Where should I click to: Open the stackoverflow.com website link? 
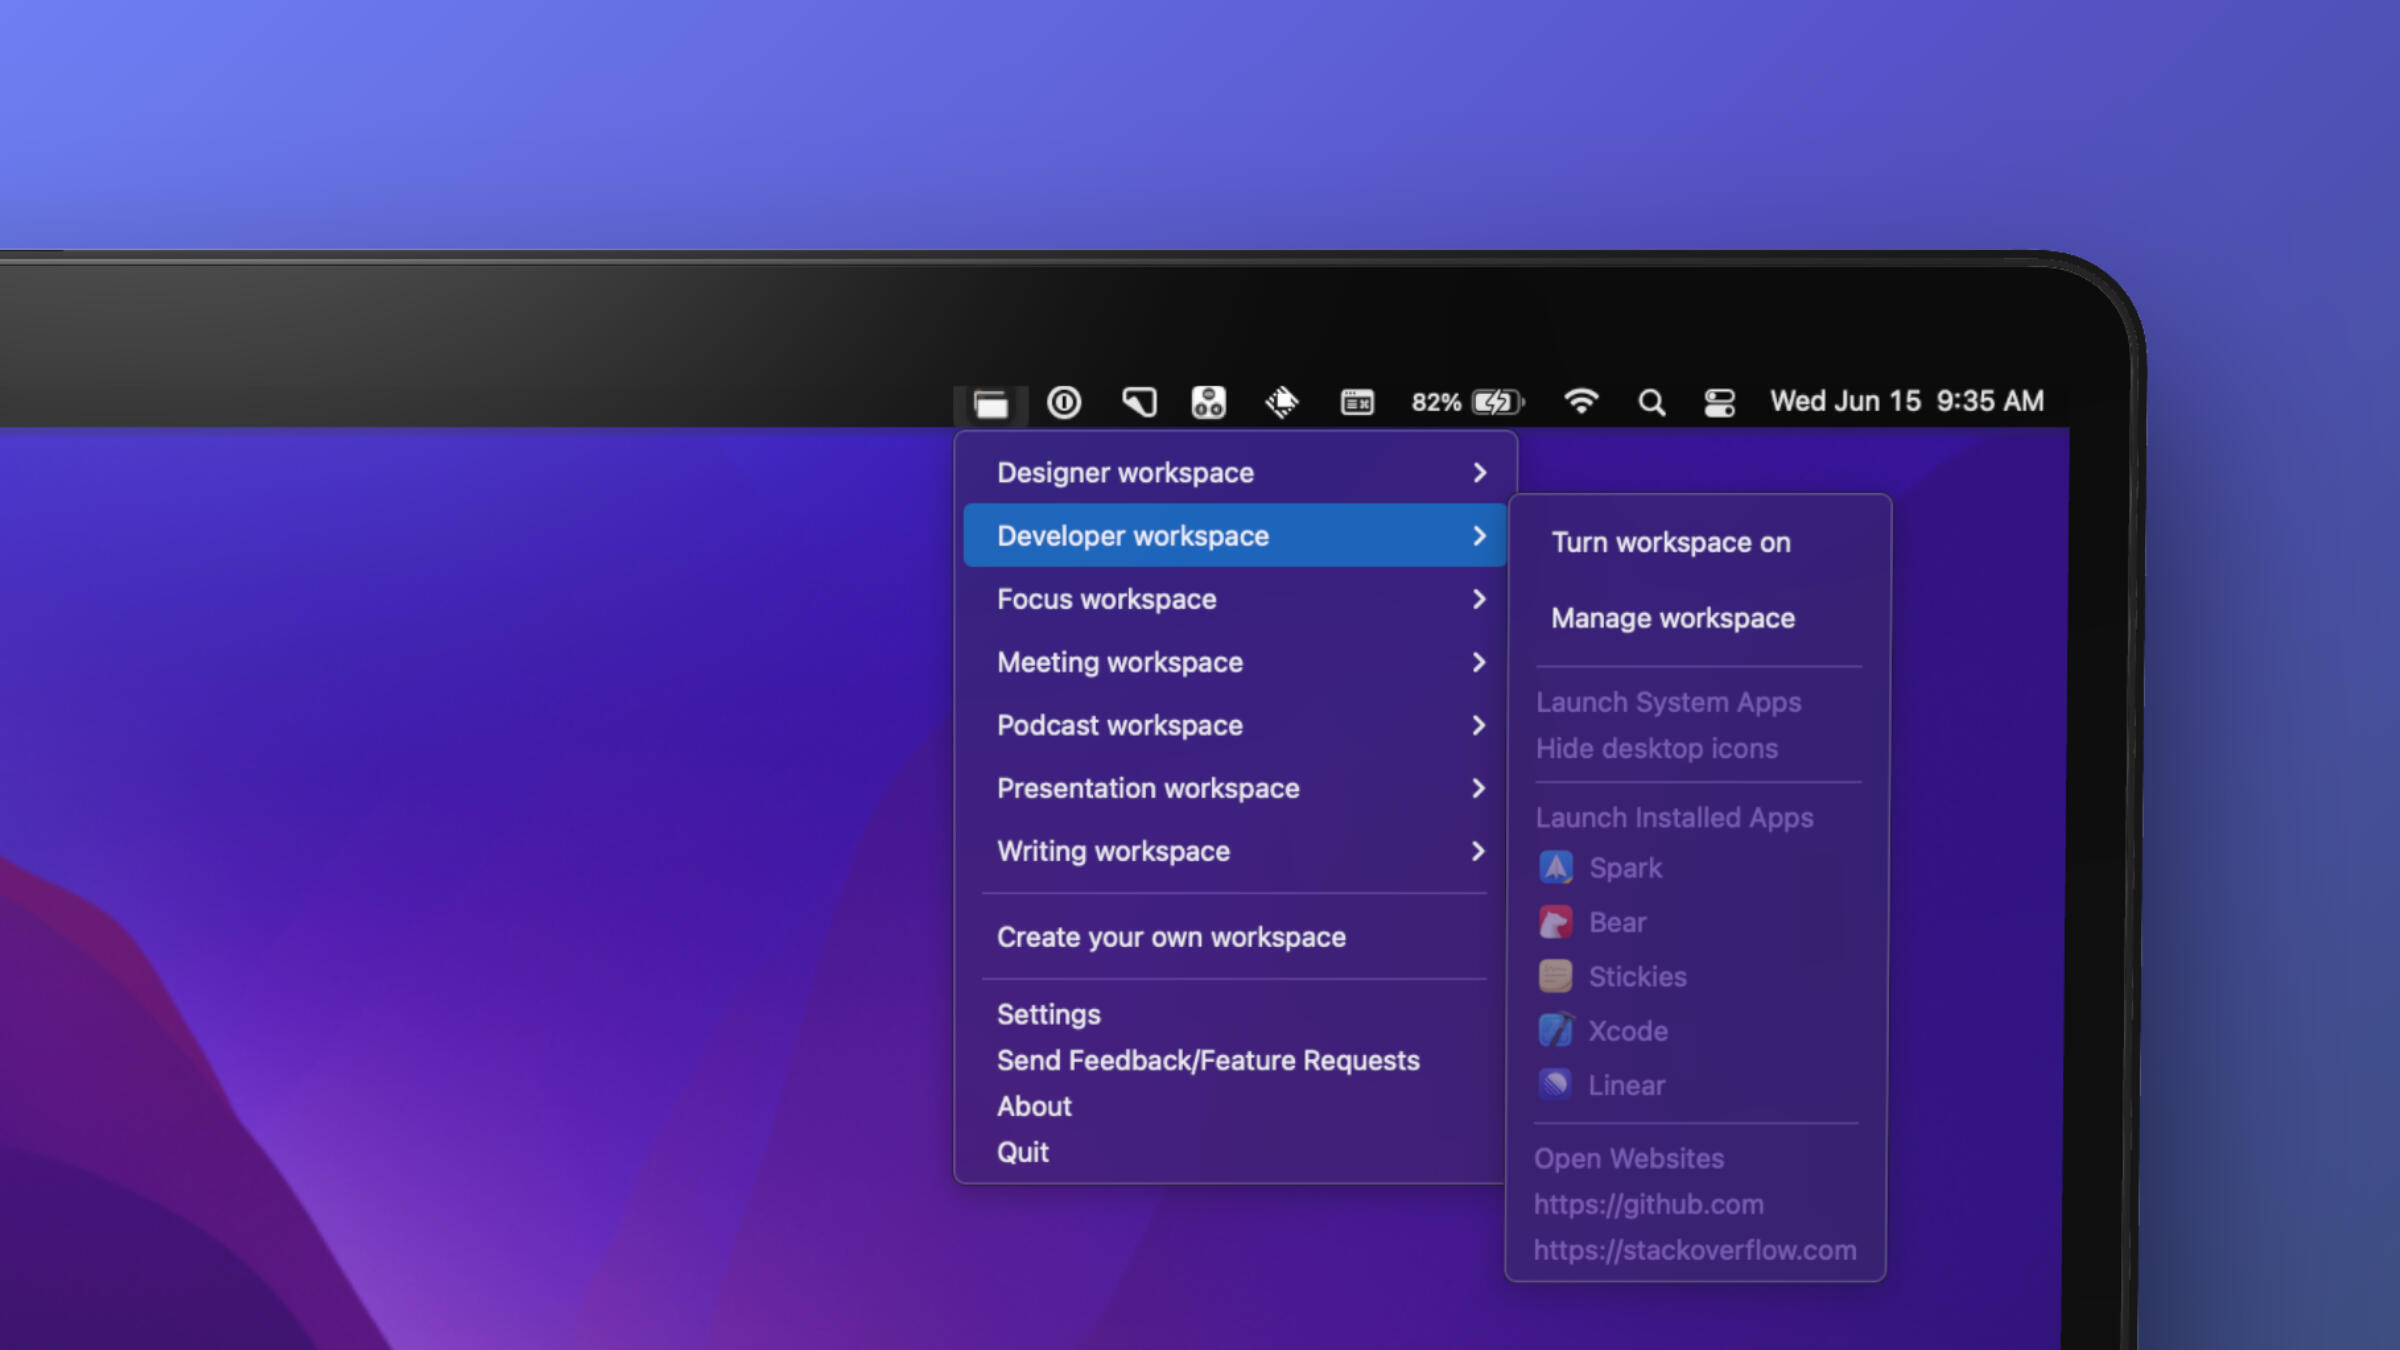pyautogui.click(x=1694, y=1250)
